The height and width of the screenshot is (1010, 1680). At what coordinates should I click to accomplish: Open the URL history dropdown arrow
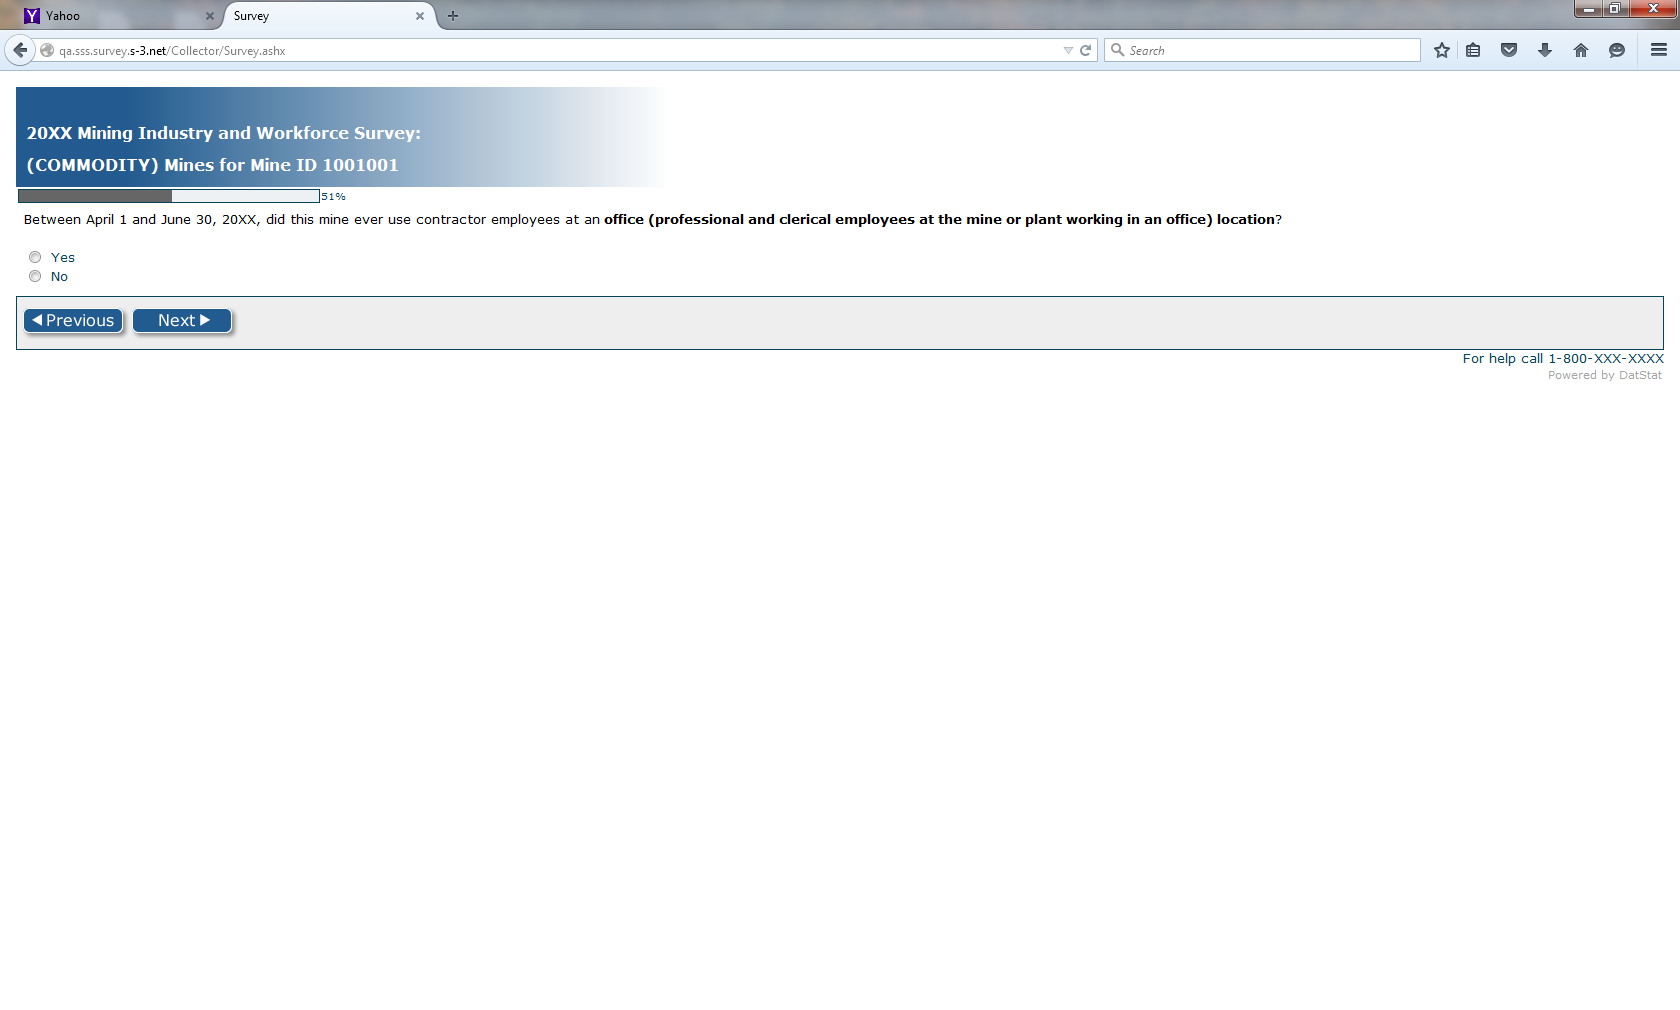pyautogui.click(x=1068, y=50)
